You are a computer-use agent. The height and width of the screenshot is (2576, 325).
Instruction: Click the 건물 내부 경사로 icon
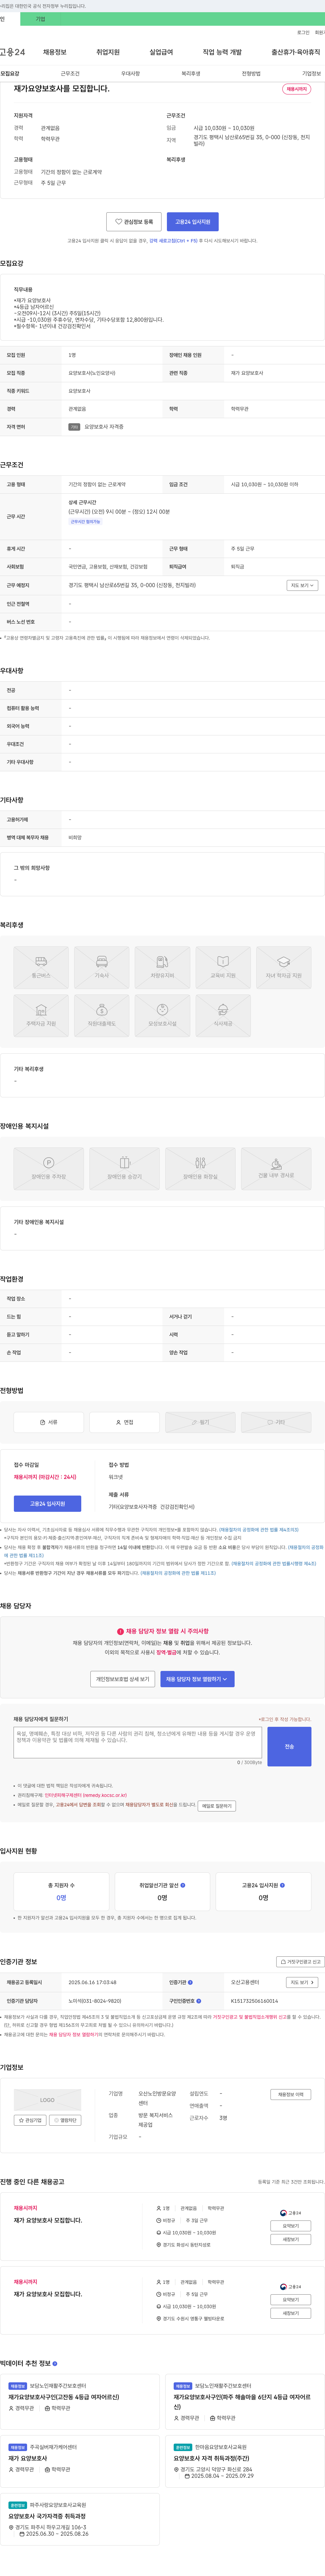276,1169
